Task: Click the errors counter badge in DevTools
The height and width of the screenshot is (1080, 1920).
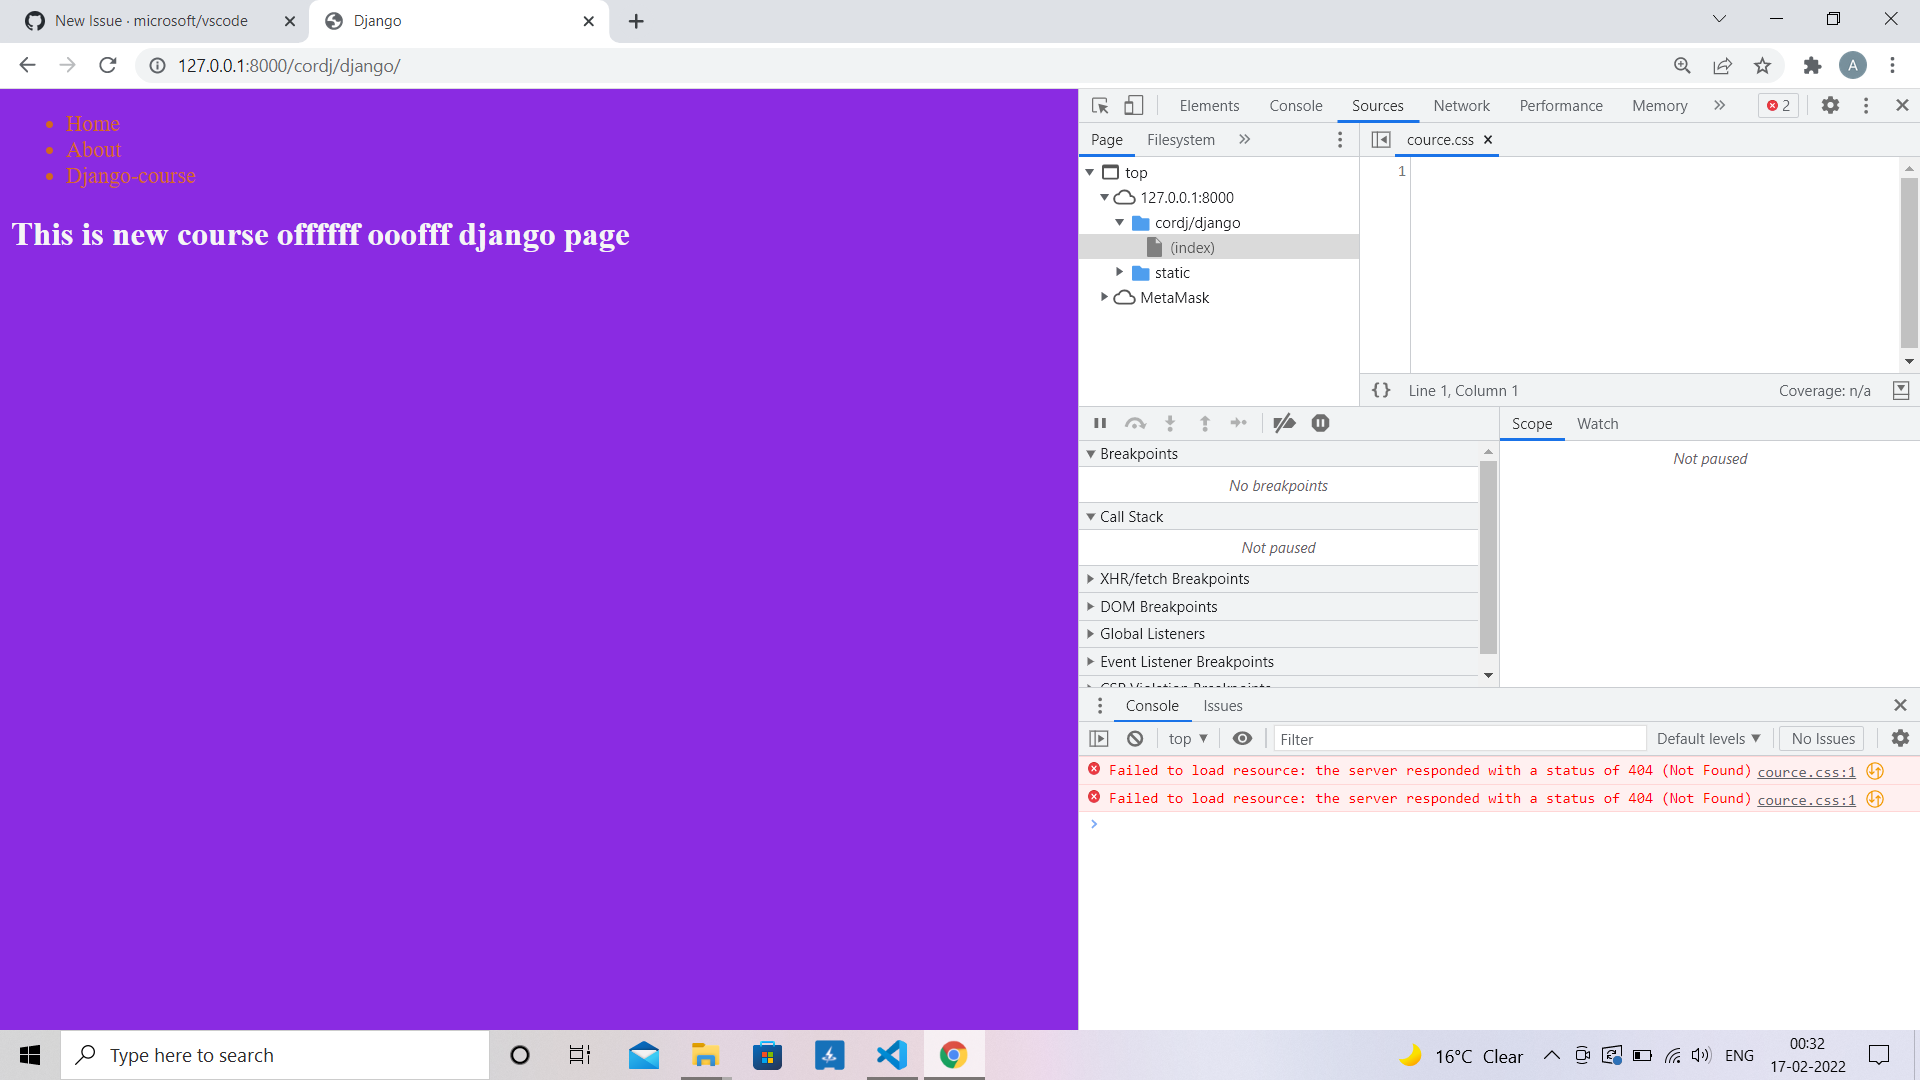Action: coord(1778,105)
